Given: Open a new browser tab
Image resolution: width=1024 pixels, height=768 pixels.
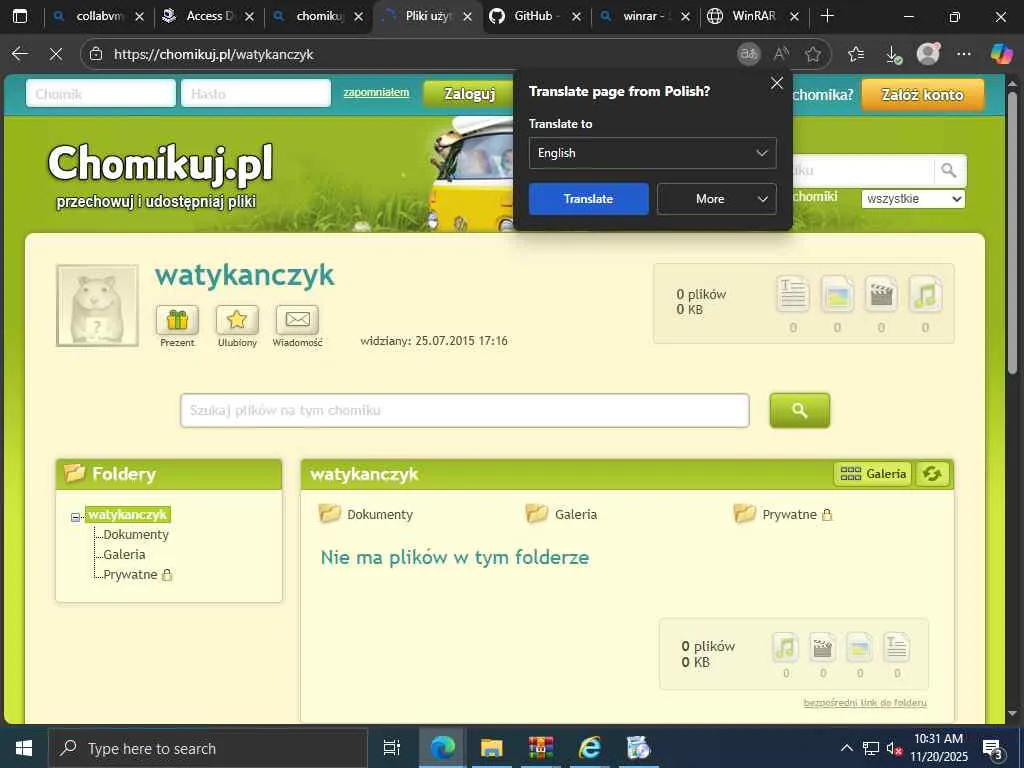Looking at the screenshot, I should click(827, 16).
